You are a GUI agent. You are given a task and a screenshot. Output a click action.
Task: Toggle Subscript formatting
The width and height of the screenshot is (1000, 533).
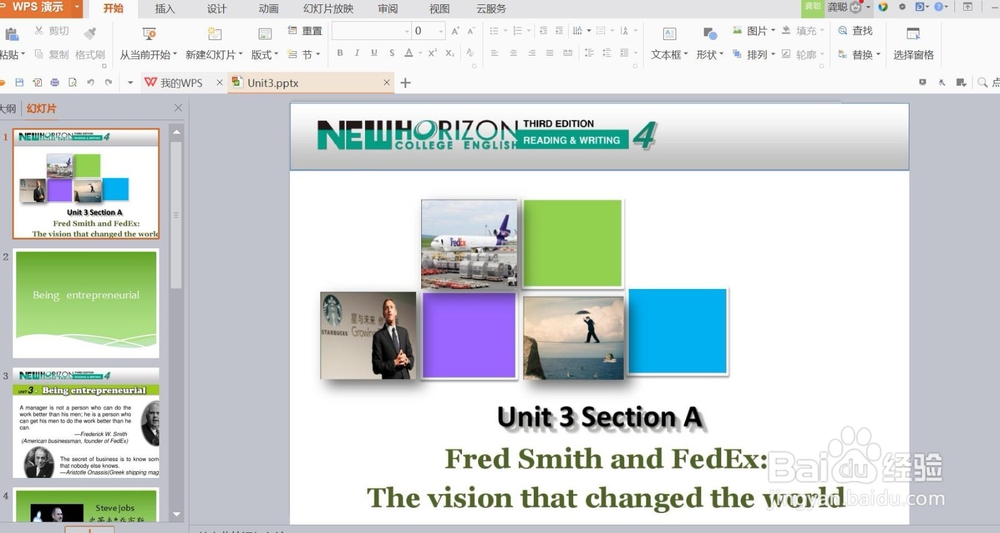[x=450, y=53]
